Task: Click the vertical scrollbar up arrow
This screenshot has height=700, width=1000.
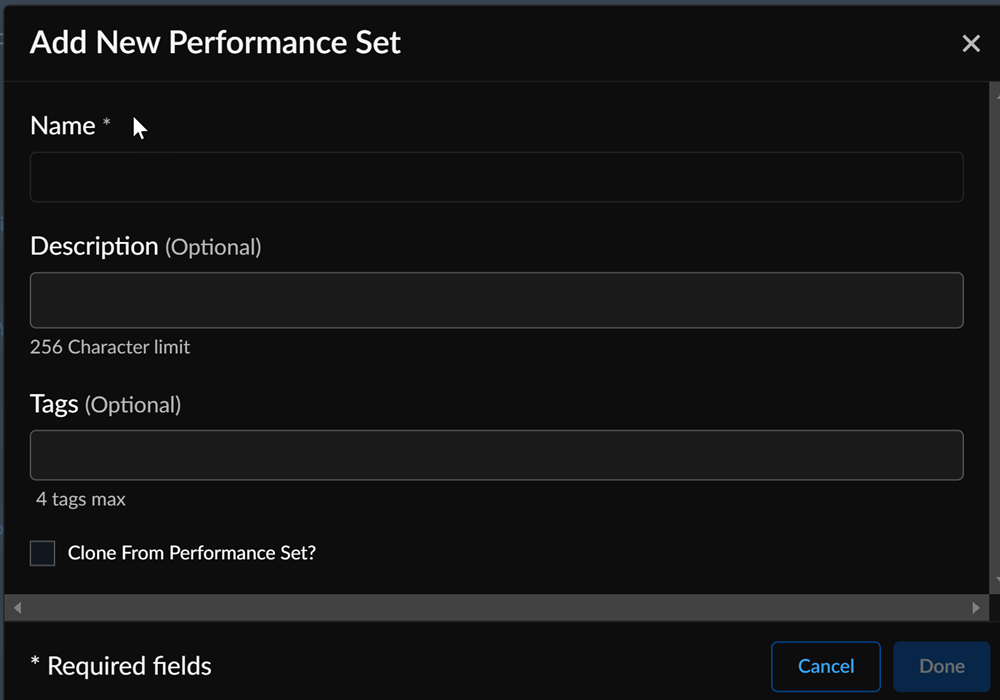Action: 995,90
